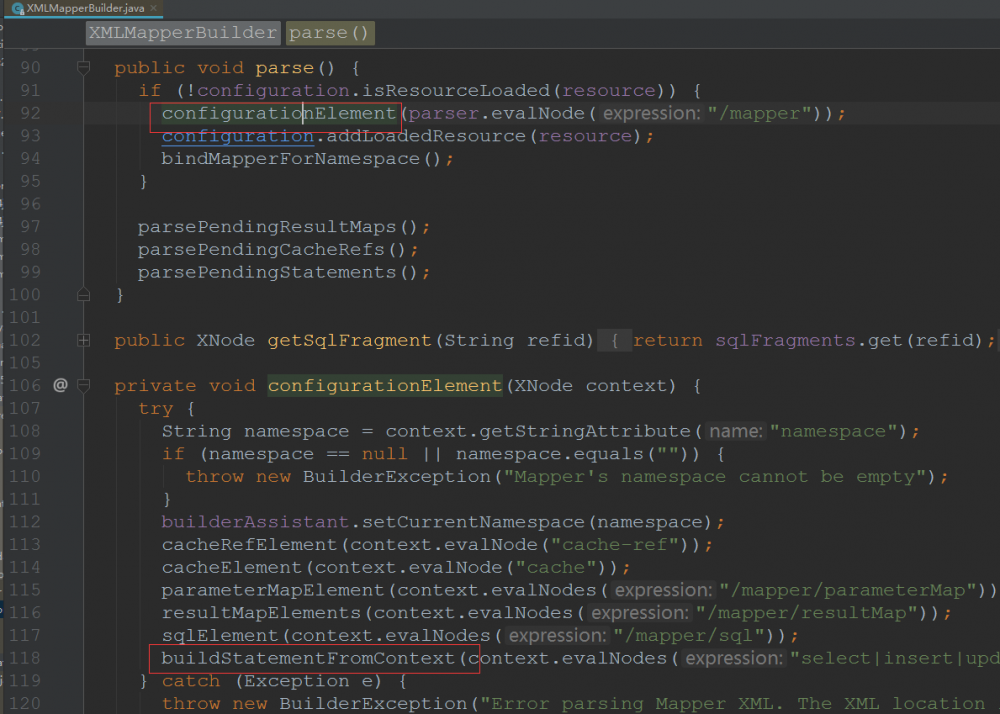Click the @ gutter icon on line 106

60,385
